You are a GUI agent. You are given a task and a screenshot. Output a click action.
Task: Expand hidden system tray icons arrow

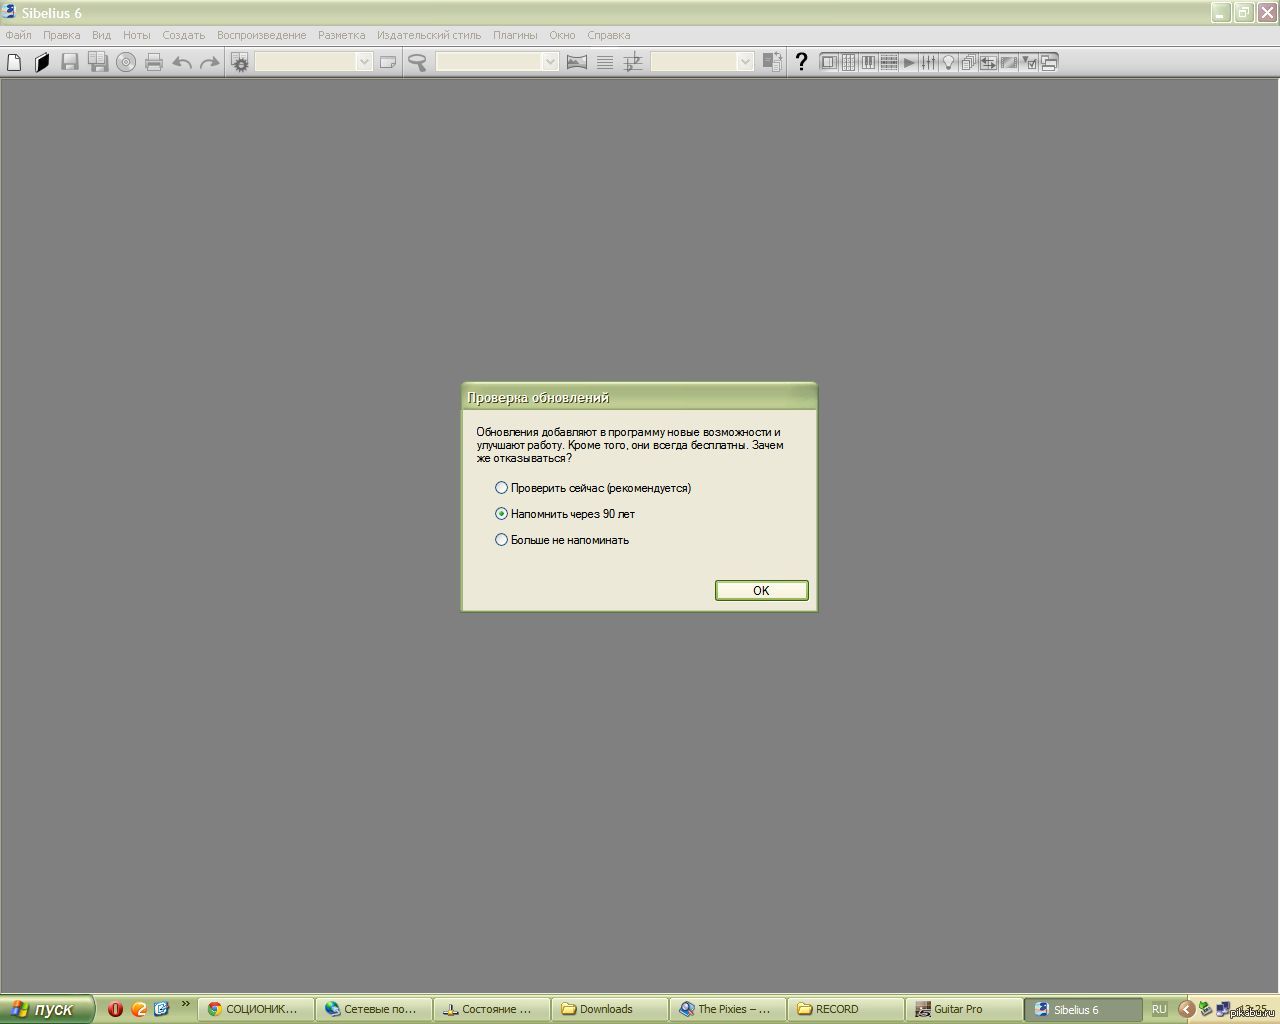tap(1186, 1009)
